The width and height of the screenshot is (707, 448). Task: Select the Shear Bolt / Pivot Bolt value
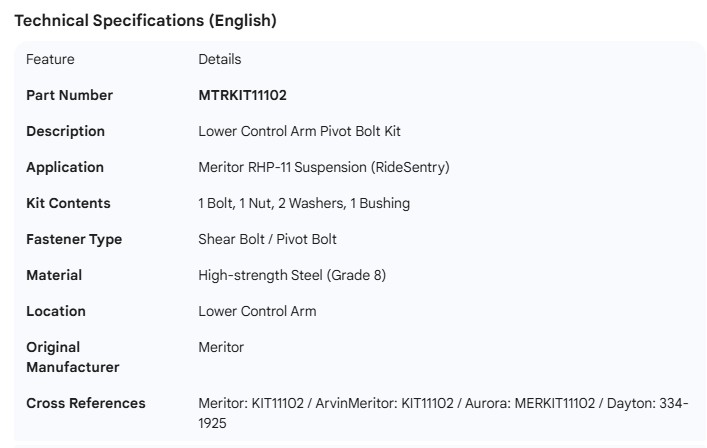point(267,239)
